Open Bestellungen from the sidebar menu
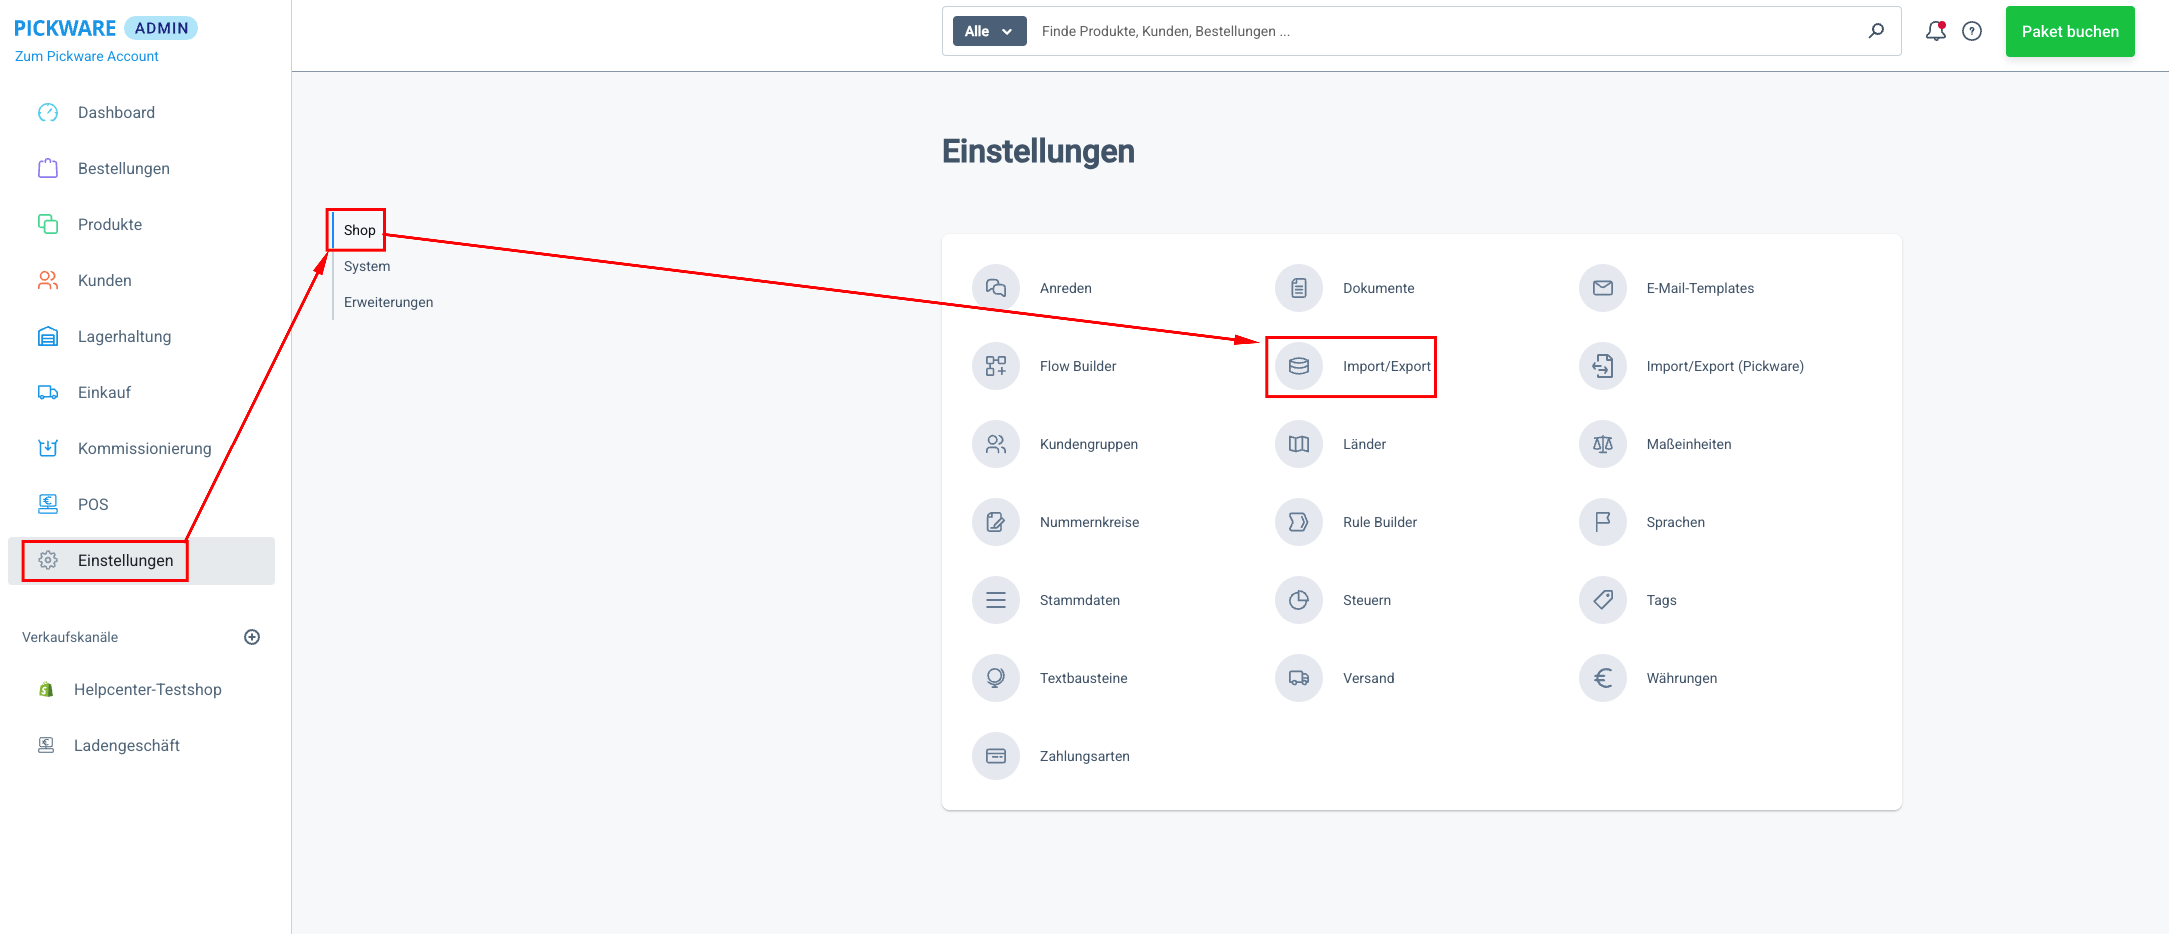This screenshot has width=2169, height=934. click(x=123, y=168)
